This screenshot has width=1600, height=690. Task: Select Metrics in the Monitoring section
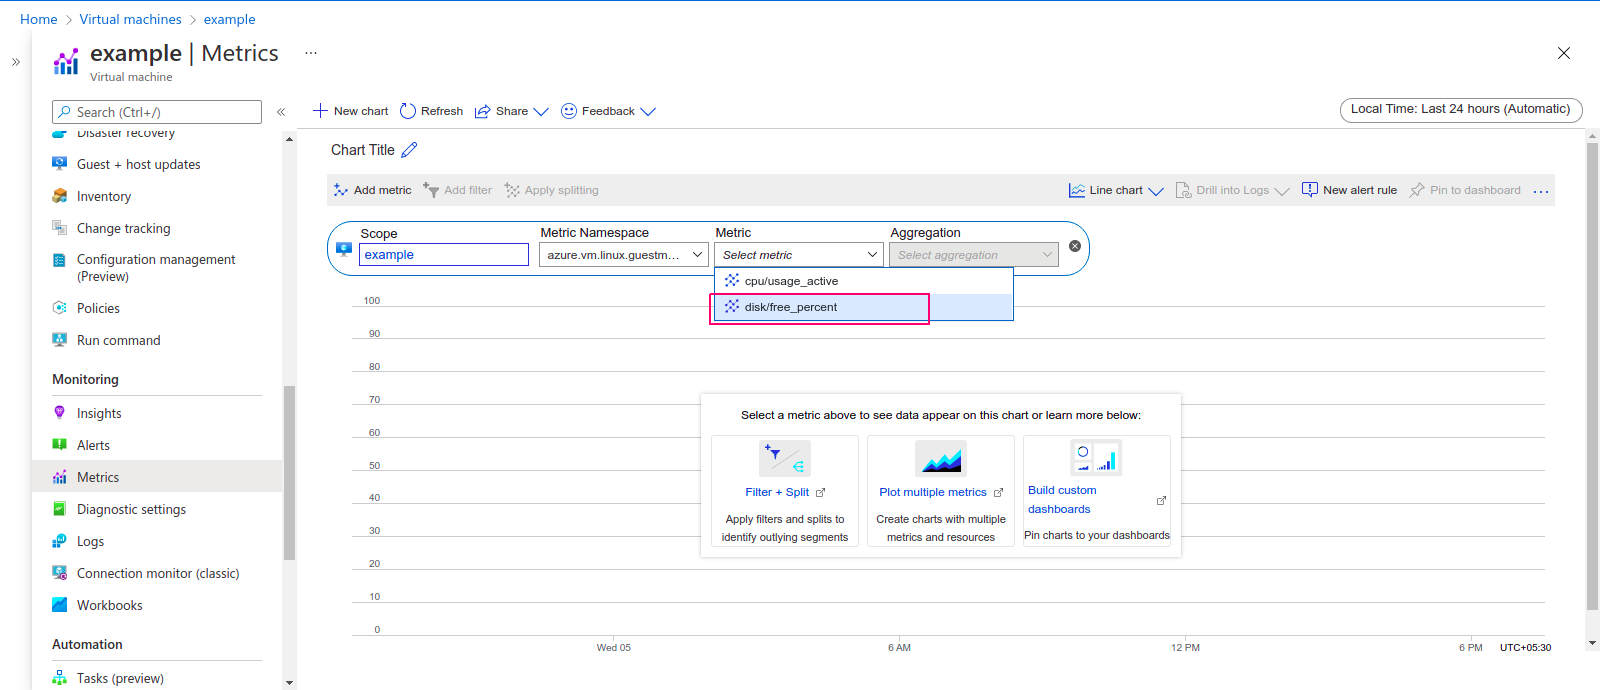pyautogui.click(x=157, y=478)
